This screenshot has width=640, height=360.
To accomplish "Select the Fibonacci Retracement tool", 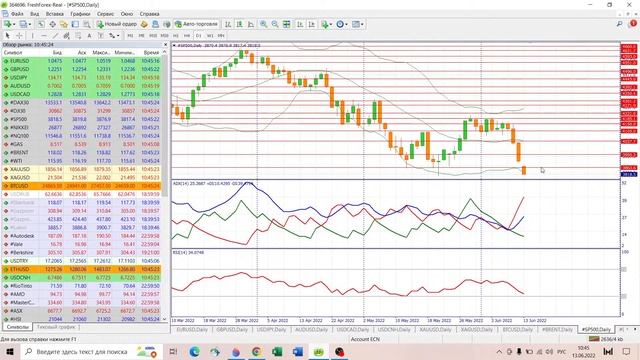I will [x=78, y=36].
